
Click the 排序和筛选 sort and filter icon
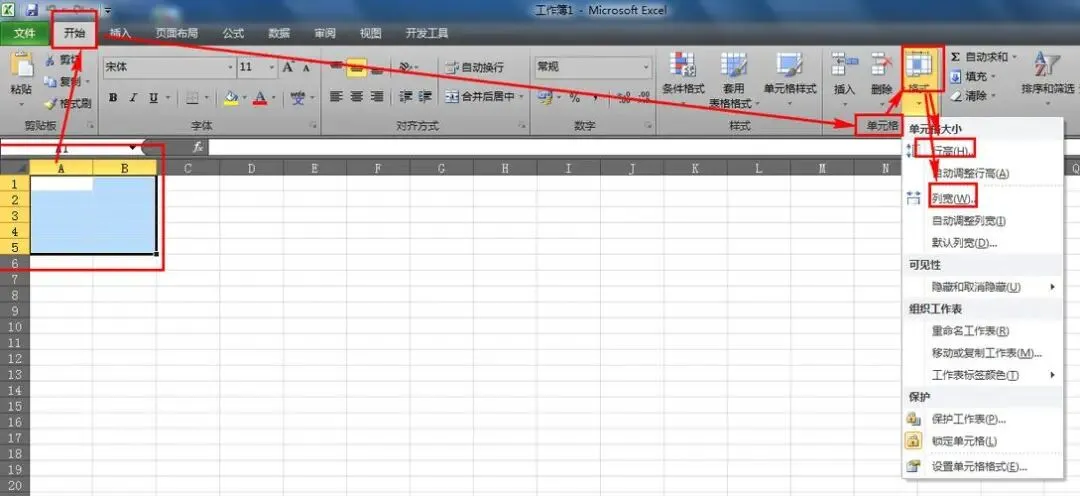pos(1047,64)
